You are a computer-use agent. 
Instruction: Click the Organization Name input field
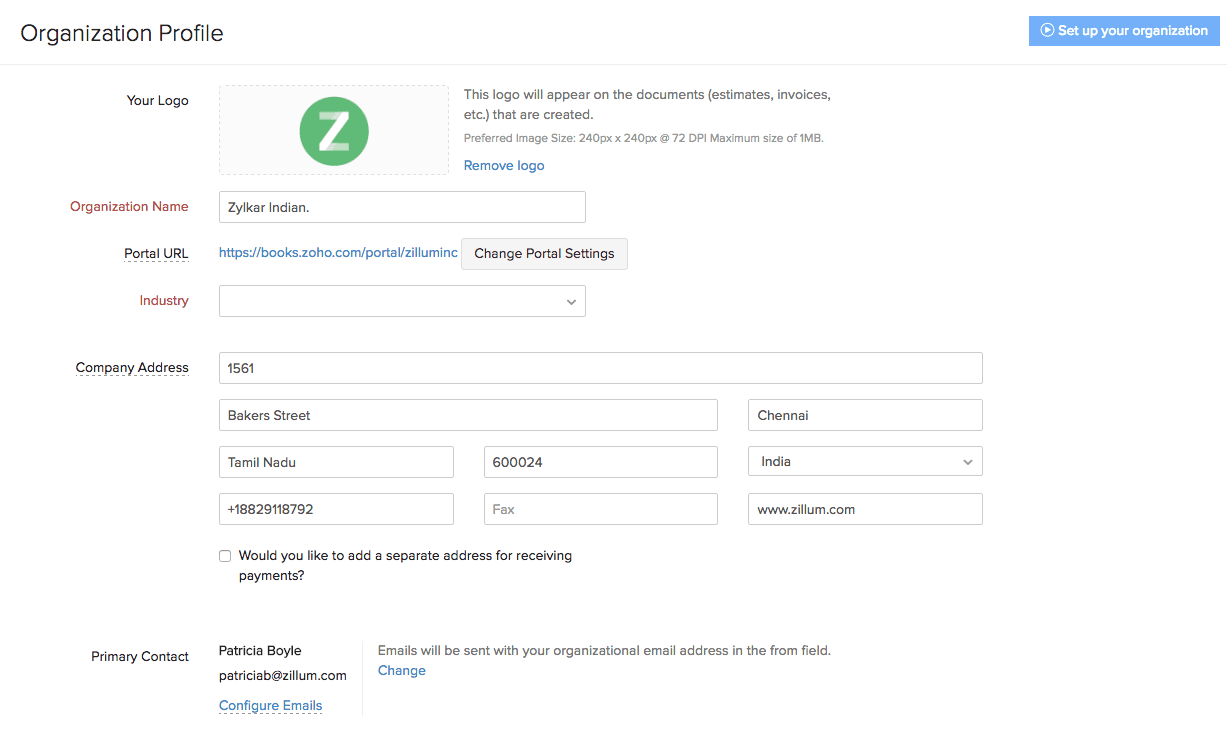[x=402, y=207]
